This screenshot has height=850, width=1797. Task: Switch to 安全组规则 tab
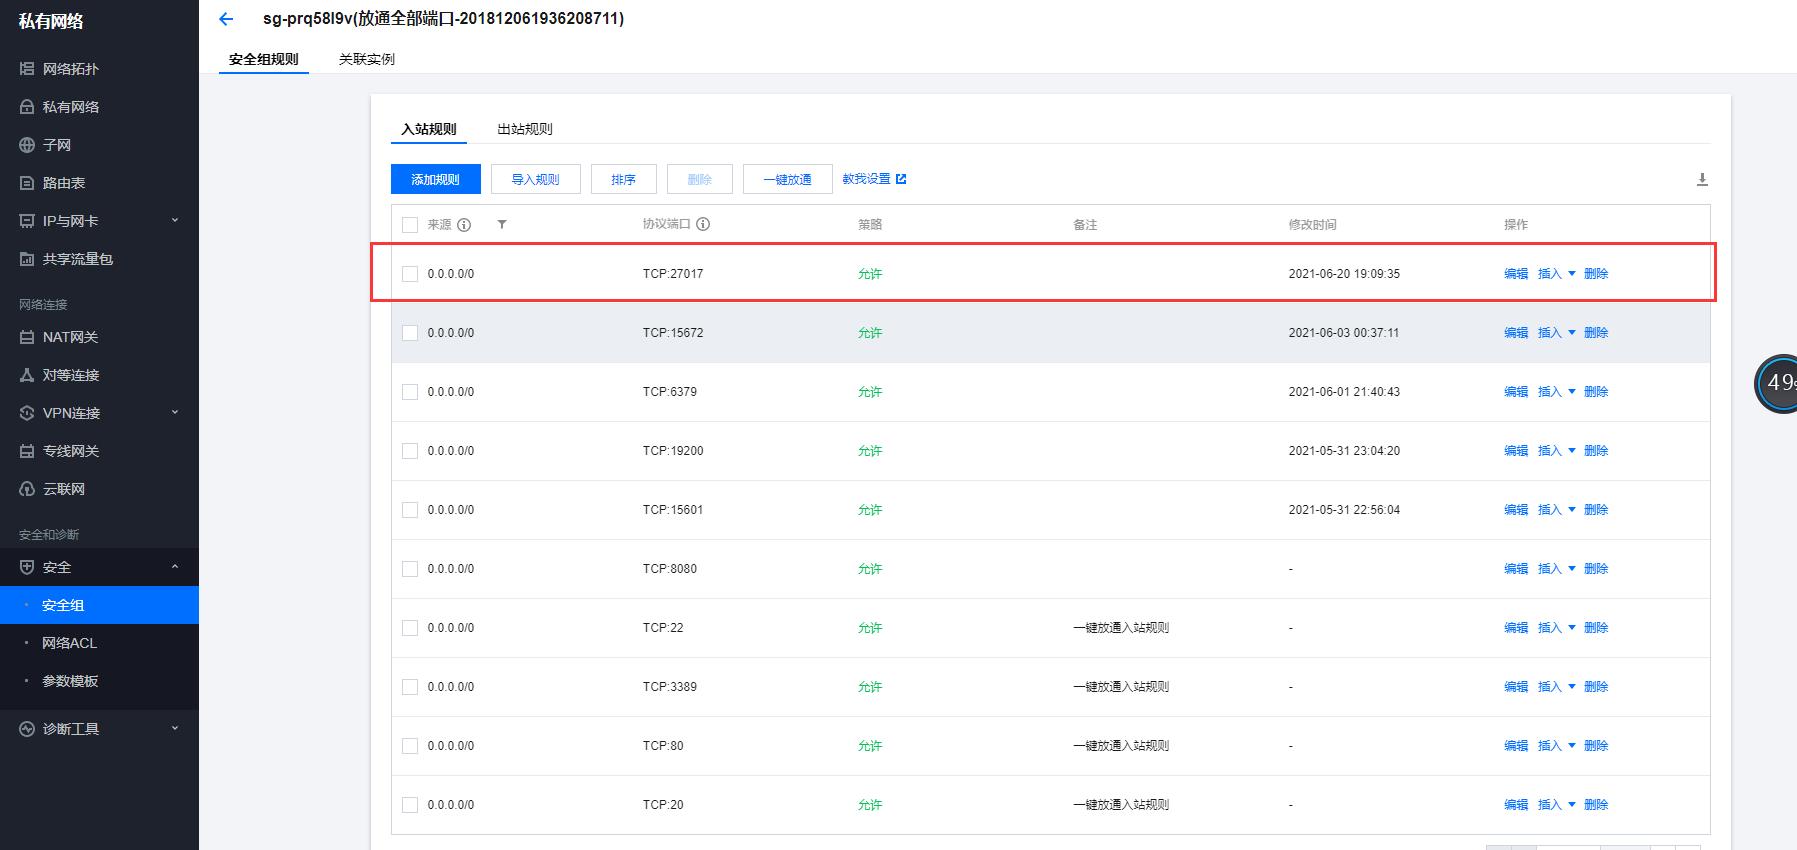tap(264, 59)
